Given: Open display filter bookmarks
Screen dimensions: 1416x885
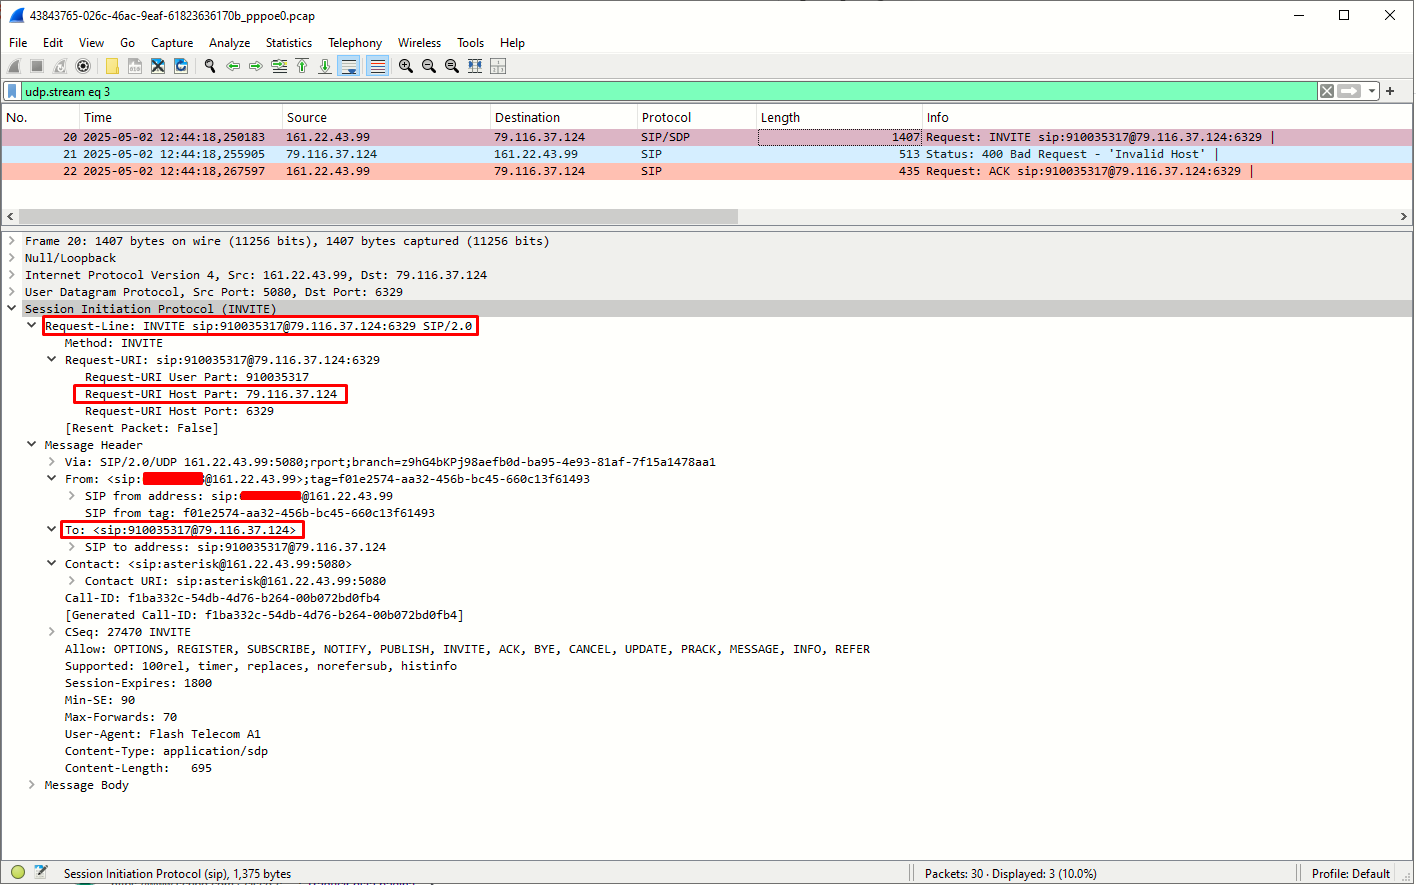Looking at the screenshot, I should tap(12, 91).
